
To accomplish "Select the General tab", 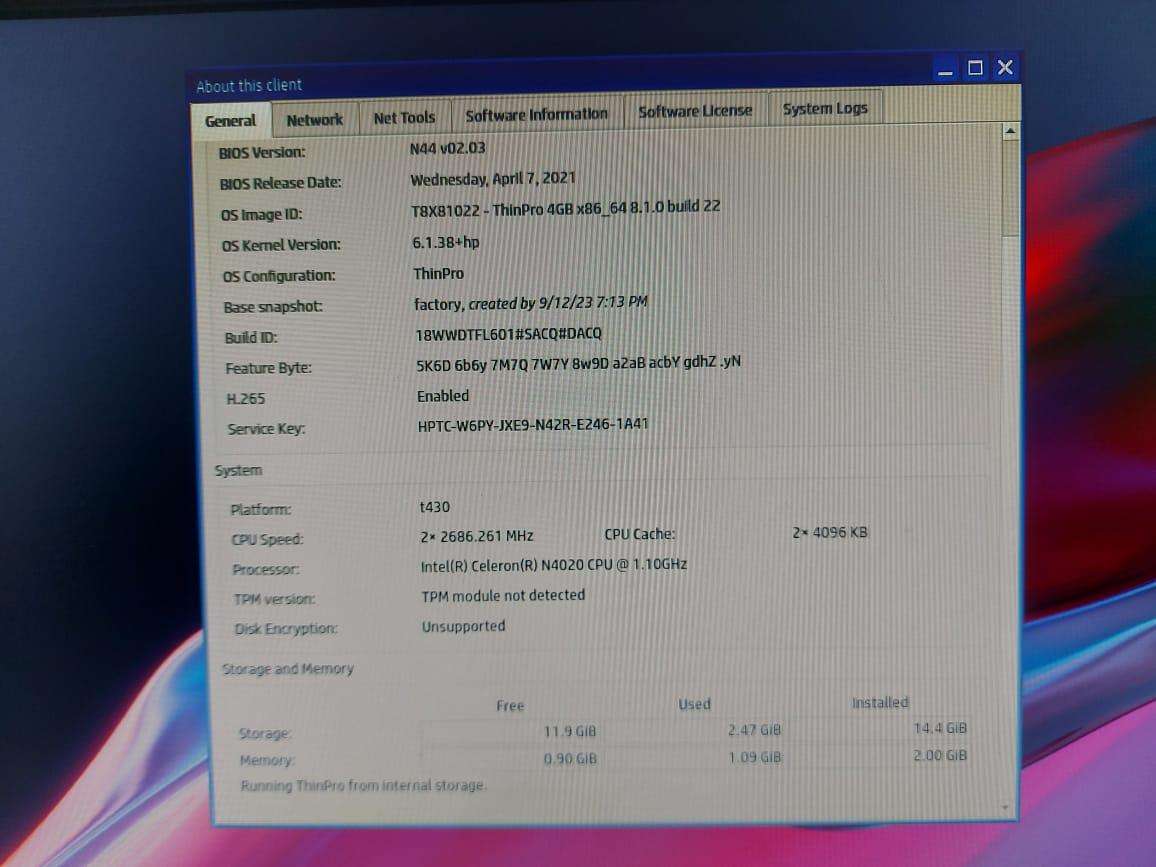I will [230, 120].
